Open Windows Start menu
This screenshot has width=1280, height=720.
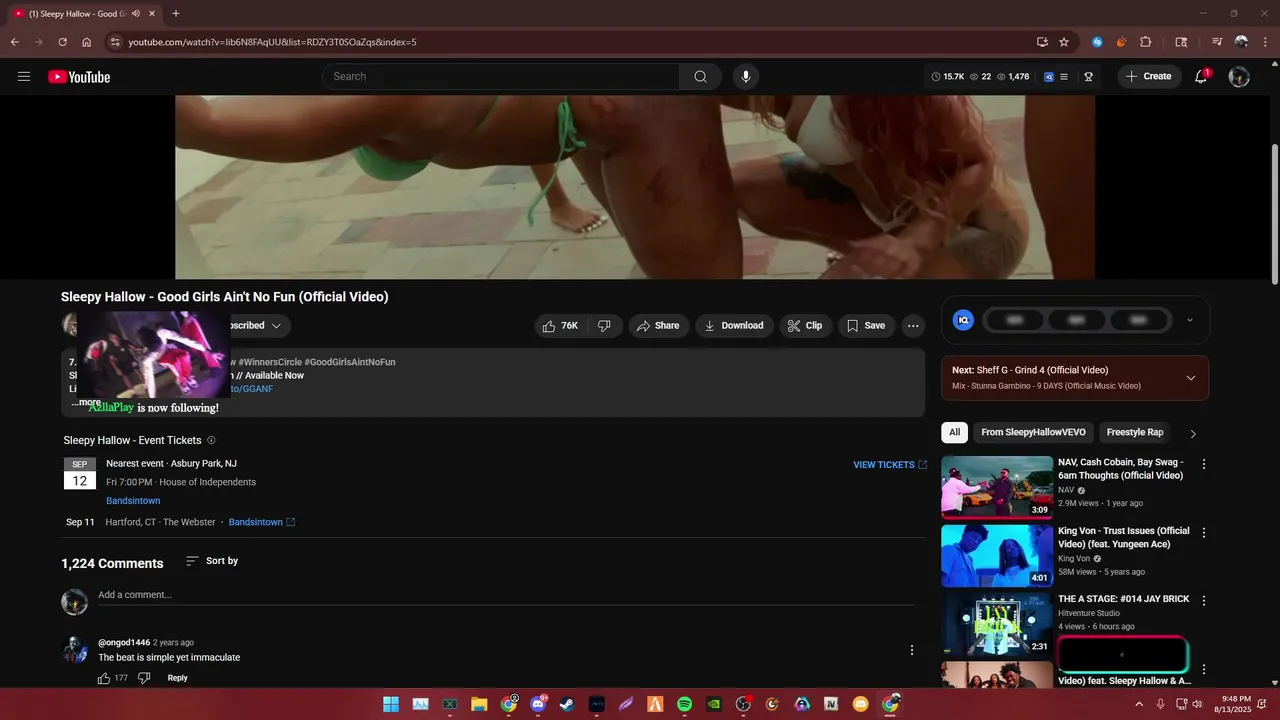tap(391, 704)
